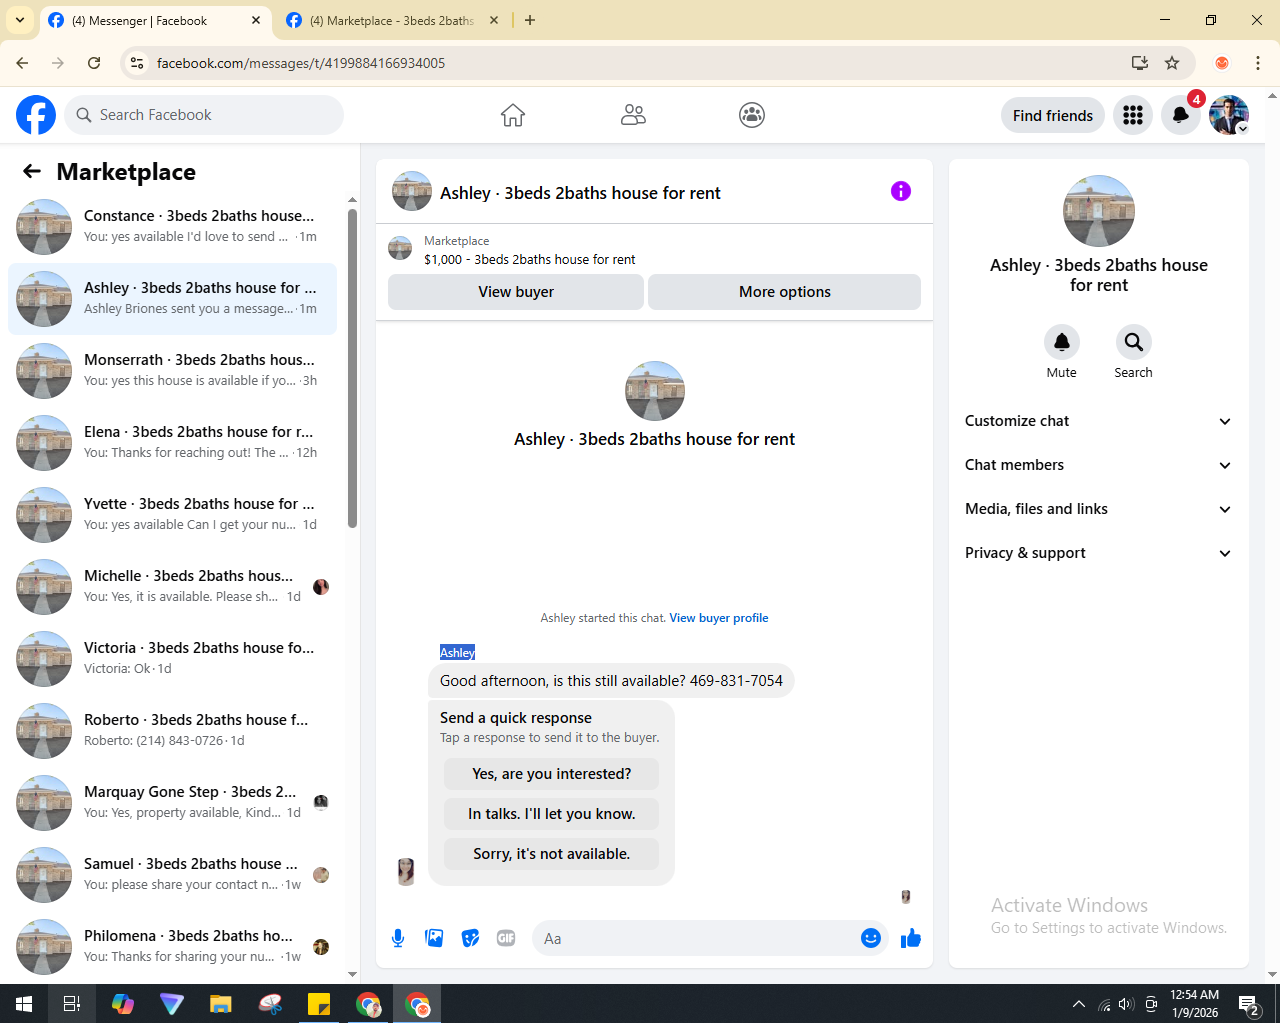Open Roberto conversation in list
This screenshot has width=1280, height=1023.
point(172,731)
